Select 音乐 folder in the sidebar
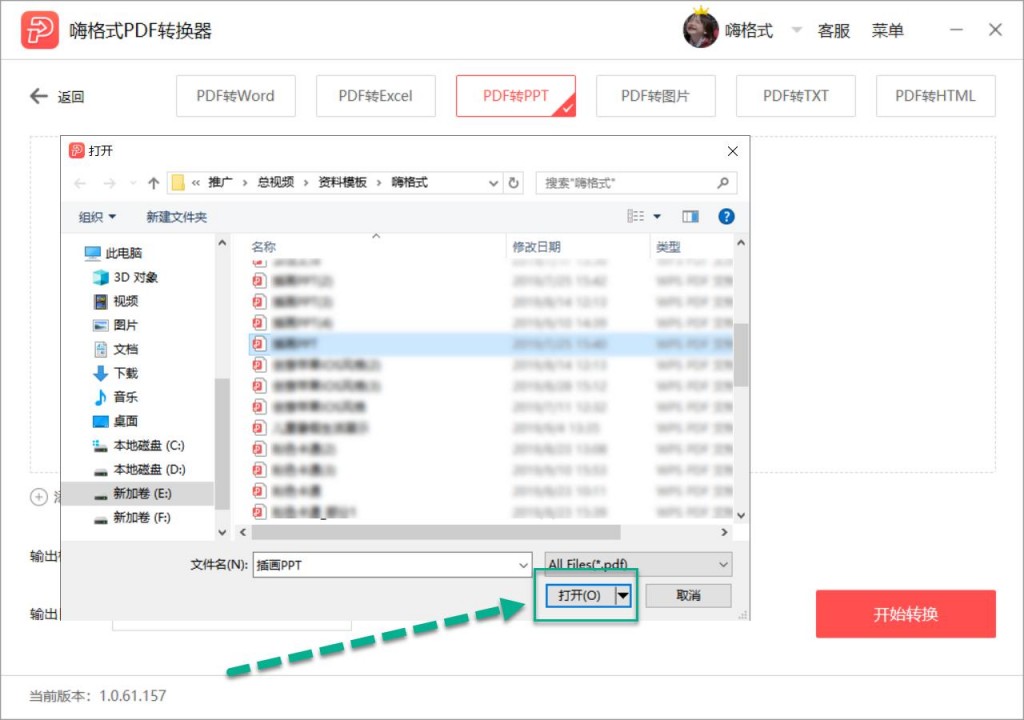The image size is (1024, 720). click(116, 397)
